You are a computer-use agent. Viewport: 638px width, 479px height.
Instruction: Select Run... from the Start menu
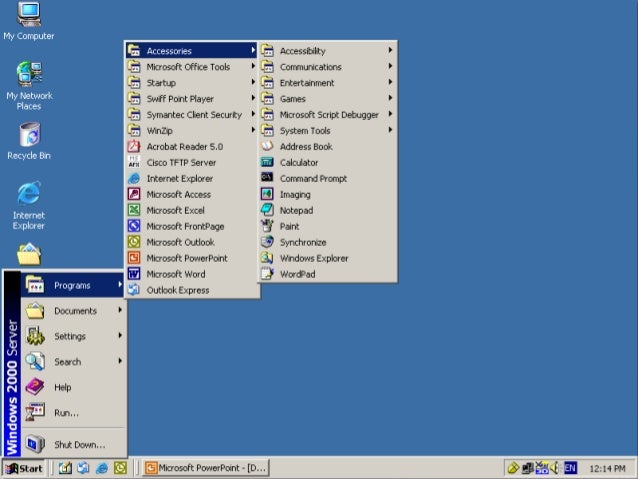point(72,413)
